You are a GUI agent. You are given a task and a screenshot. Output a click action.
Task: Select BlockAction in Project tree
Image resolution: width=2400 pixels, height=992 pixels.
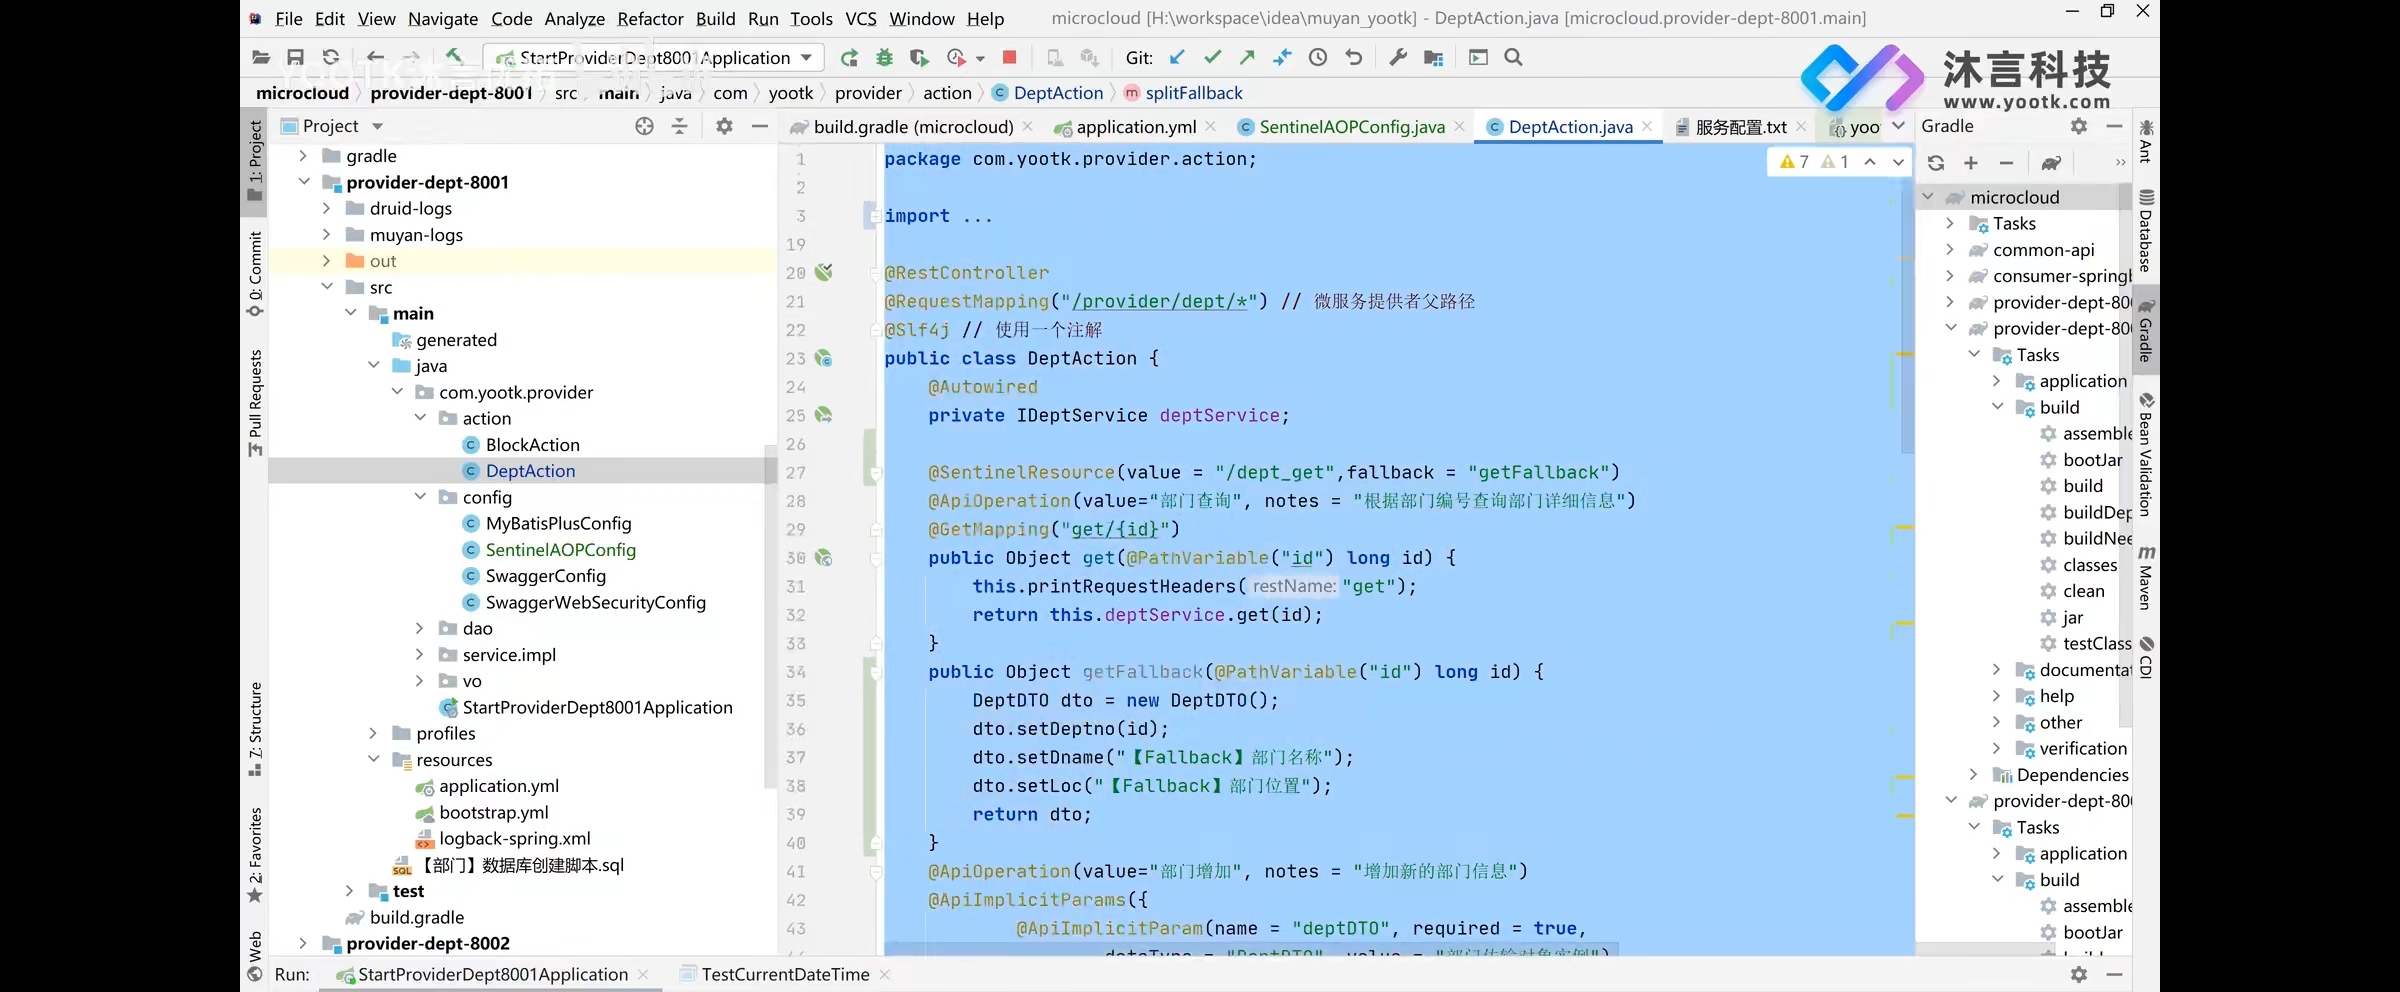pos(532,445)
